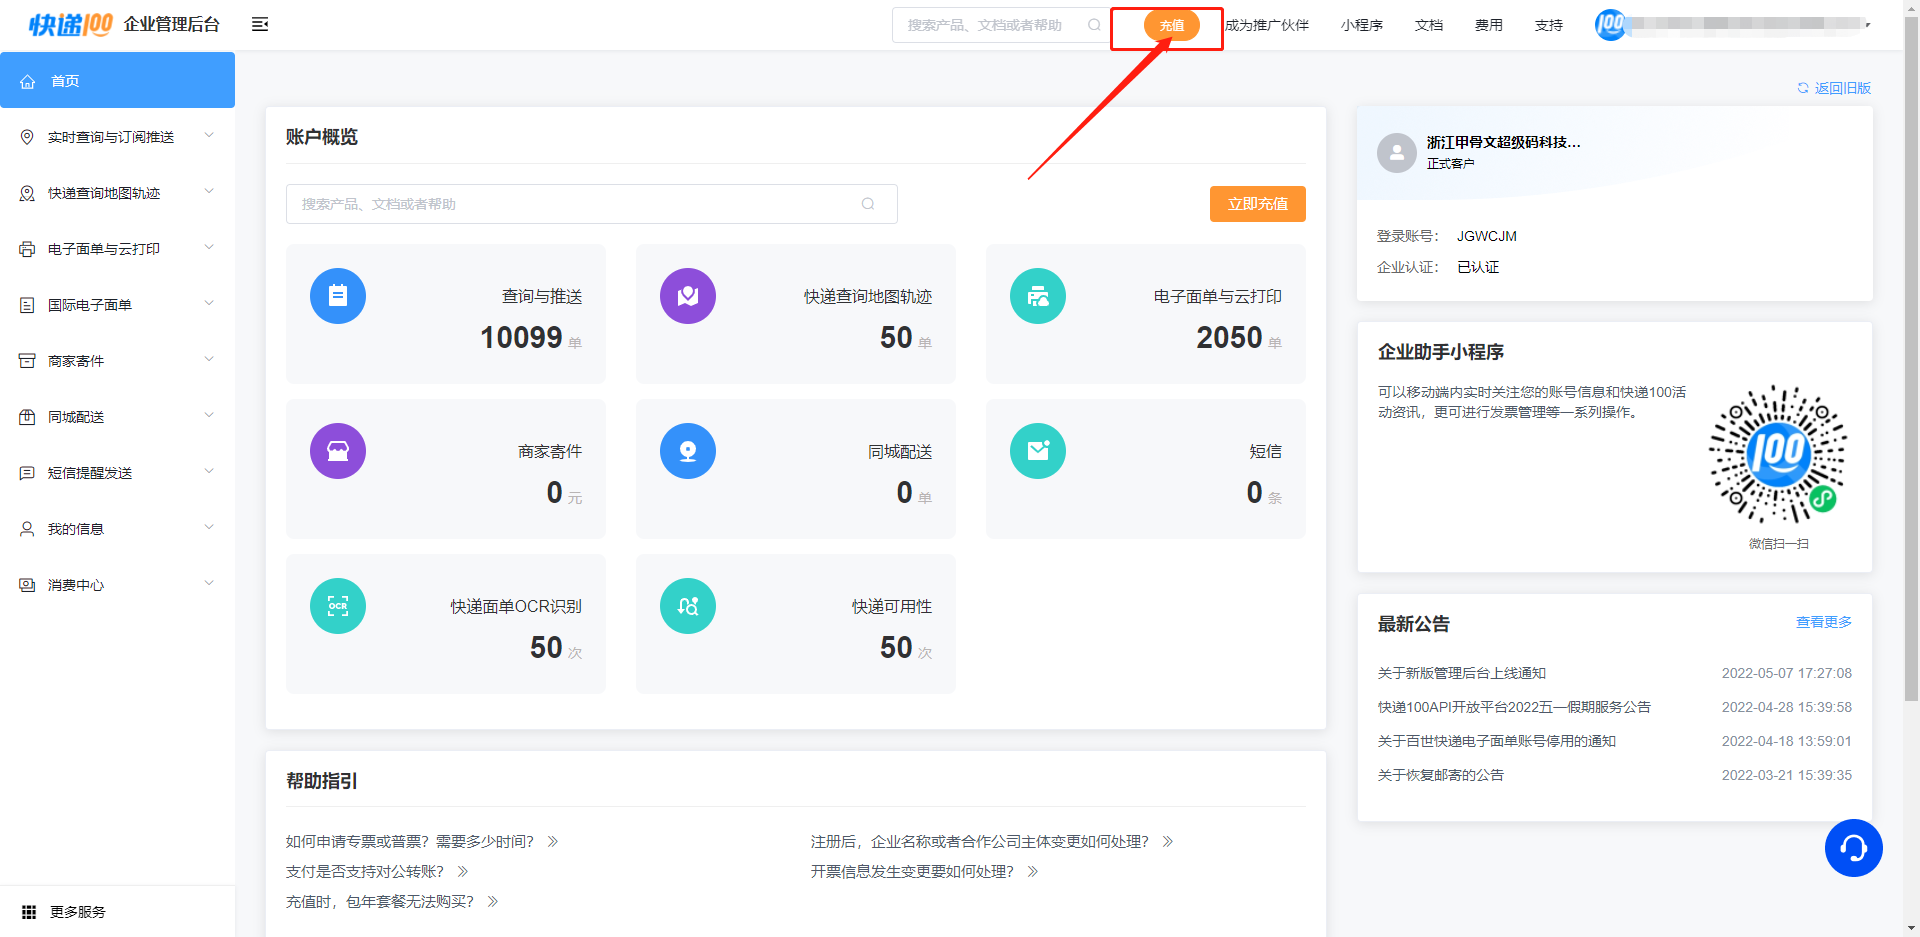Open 费用 in top navigation

[x=1489, y=25]
